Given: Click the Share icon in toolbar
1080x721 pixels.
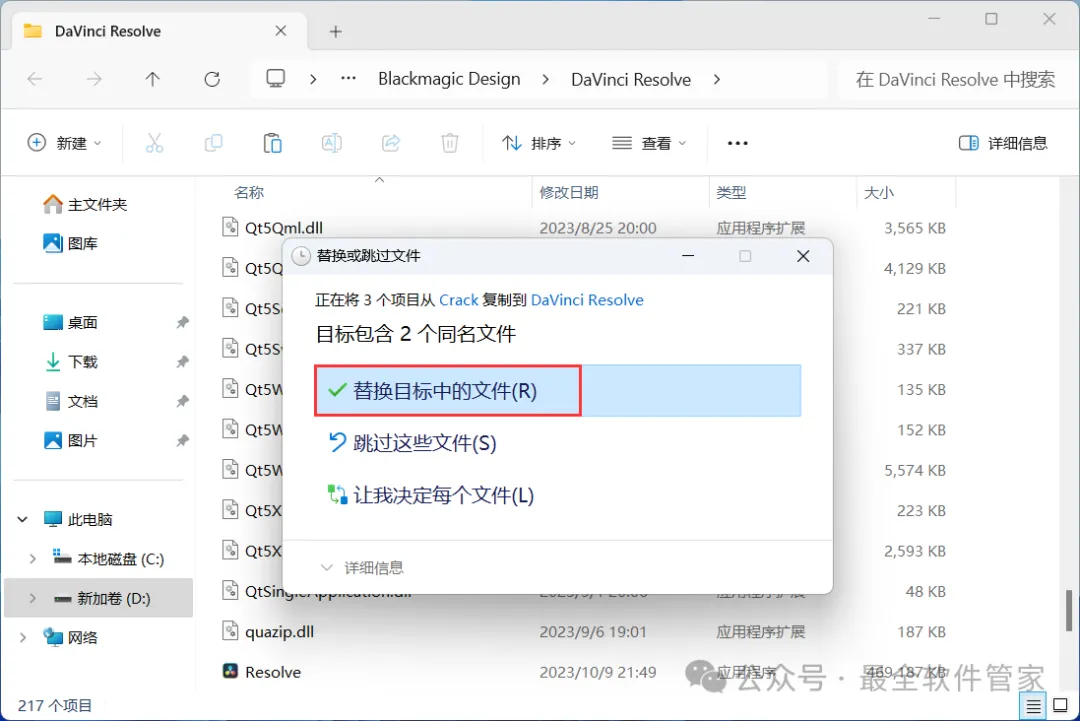Looking at the screenshot, I should point(391,143).
